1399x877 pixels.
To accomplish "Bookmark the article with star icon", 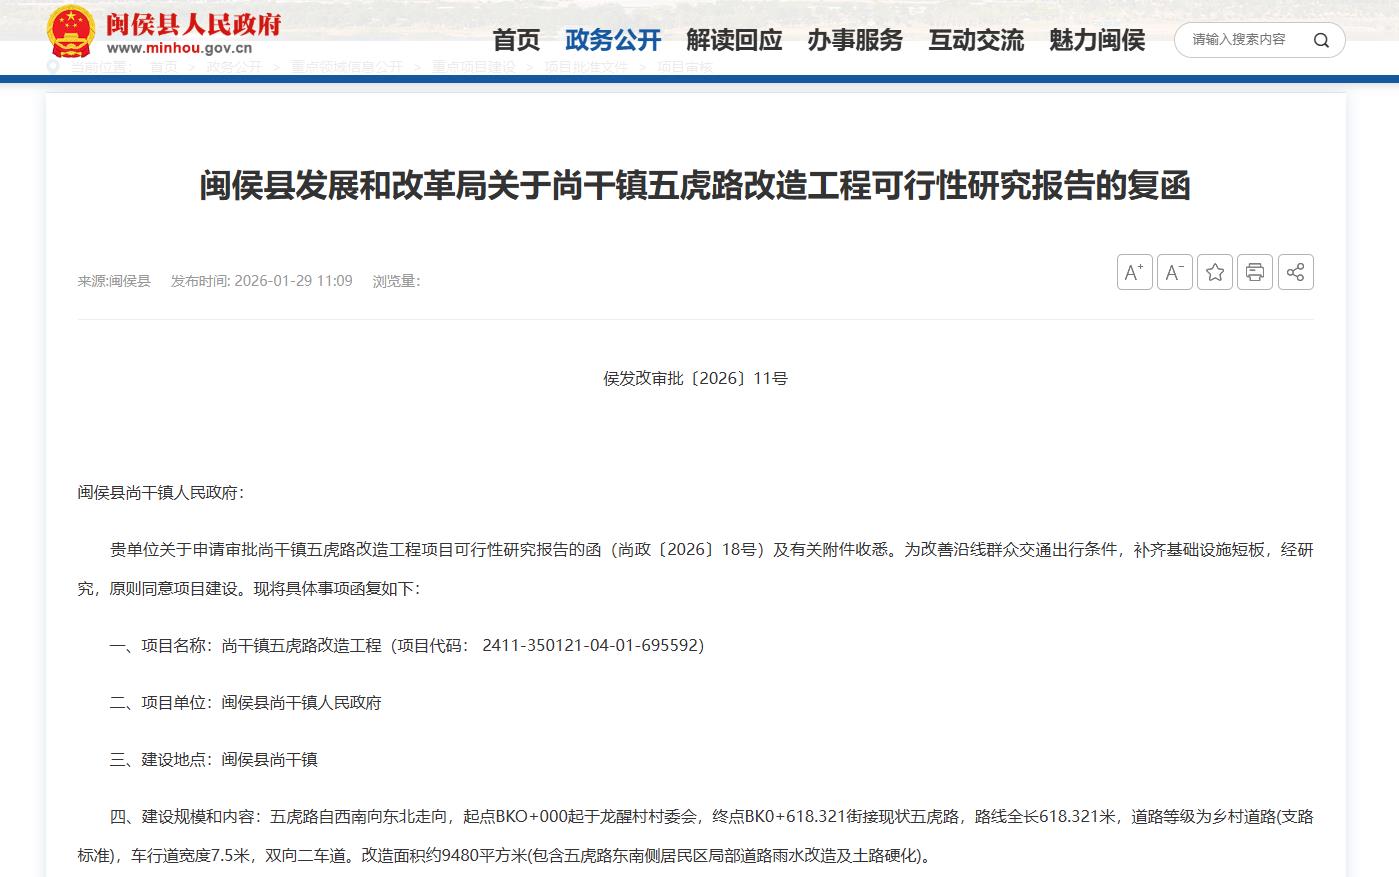I will click(x=1214, y=272).
